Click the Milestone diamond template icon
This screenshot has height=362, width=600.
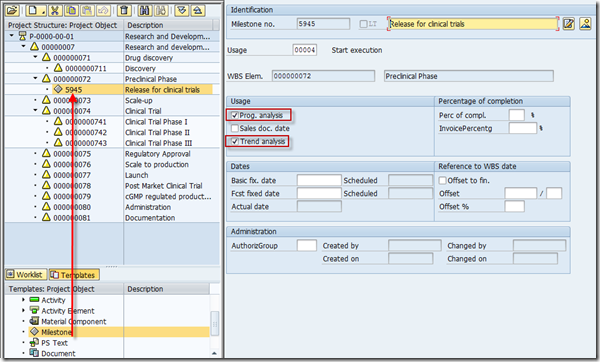point(34,331)
